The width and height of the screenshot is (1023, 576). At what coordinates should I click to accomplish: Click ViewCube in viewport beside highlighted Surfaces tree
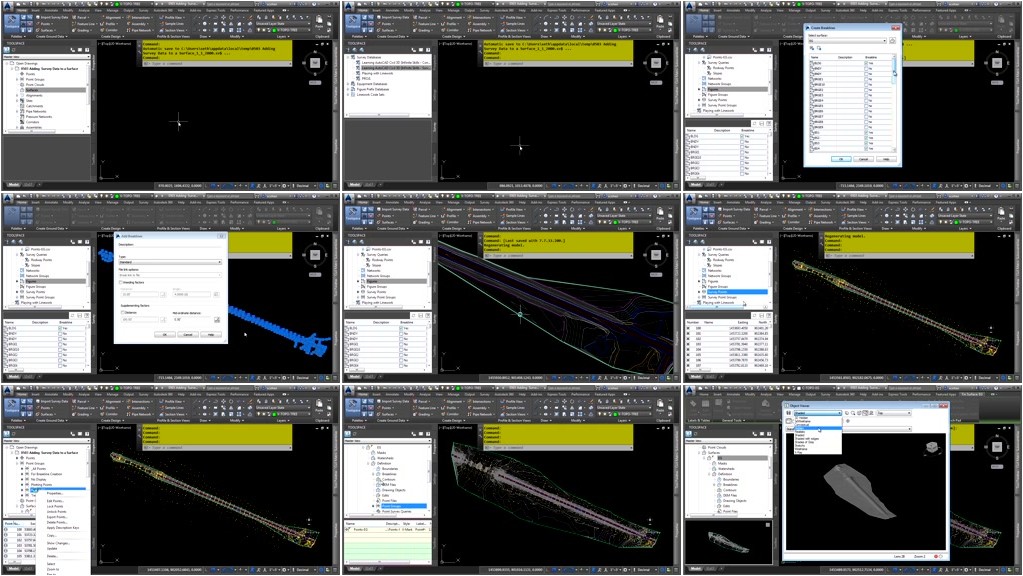[315, 63]
